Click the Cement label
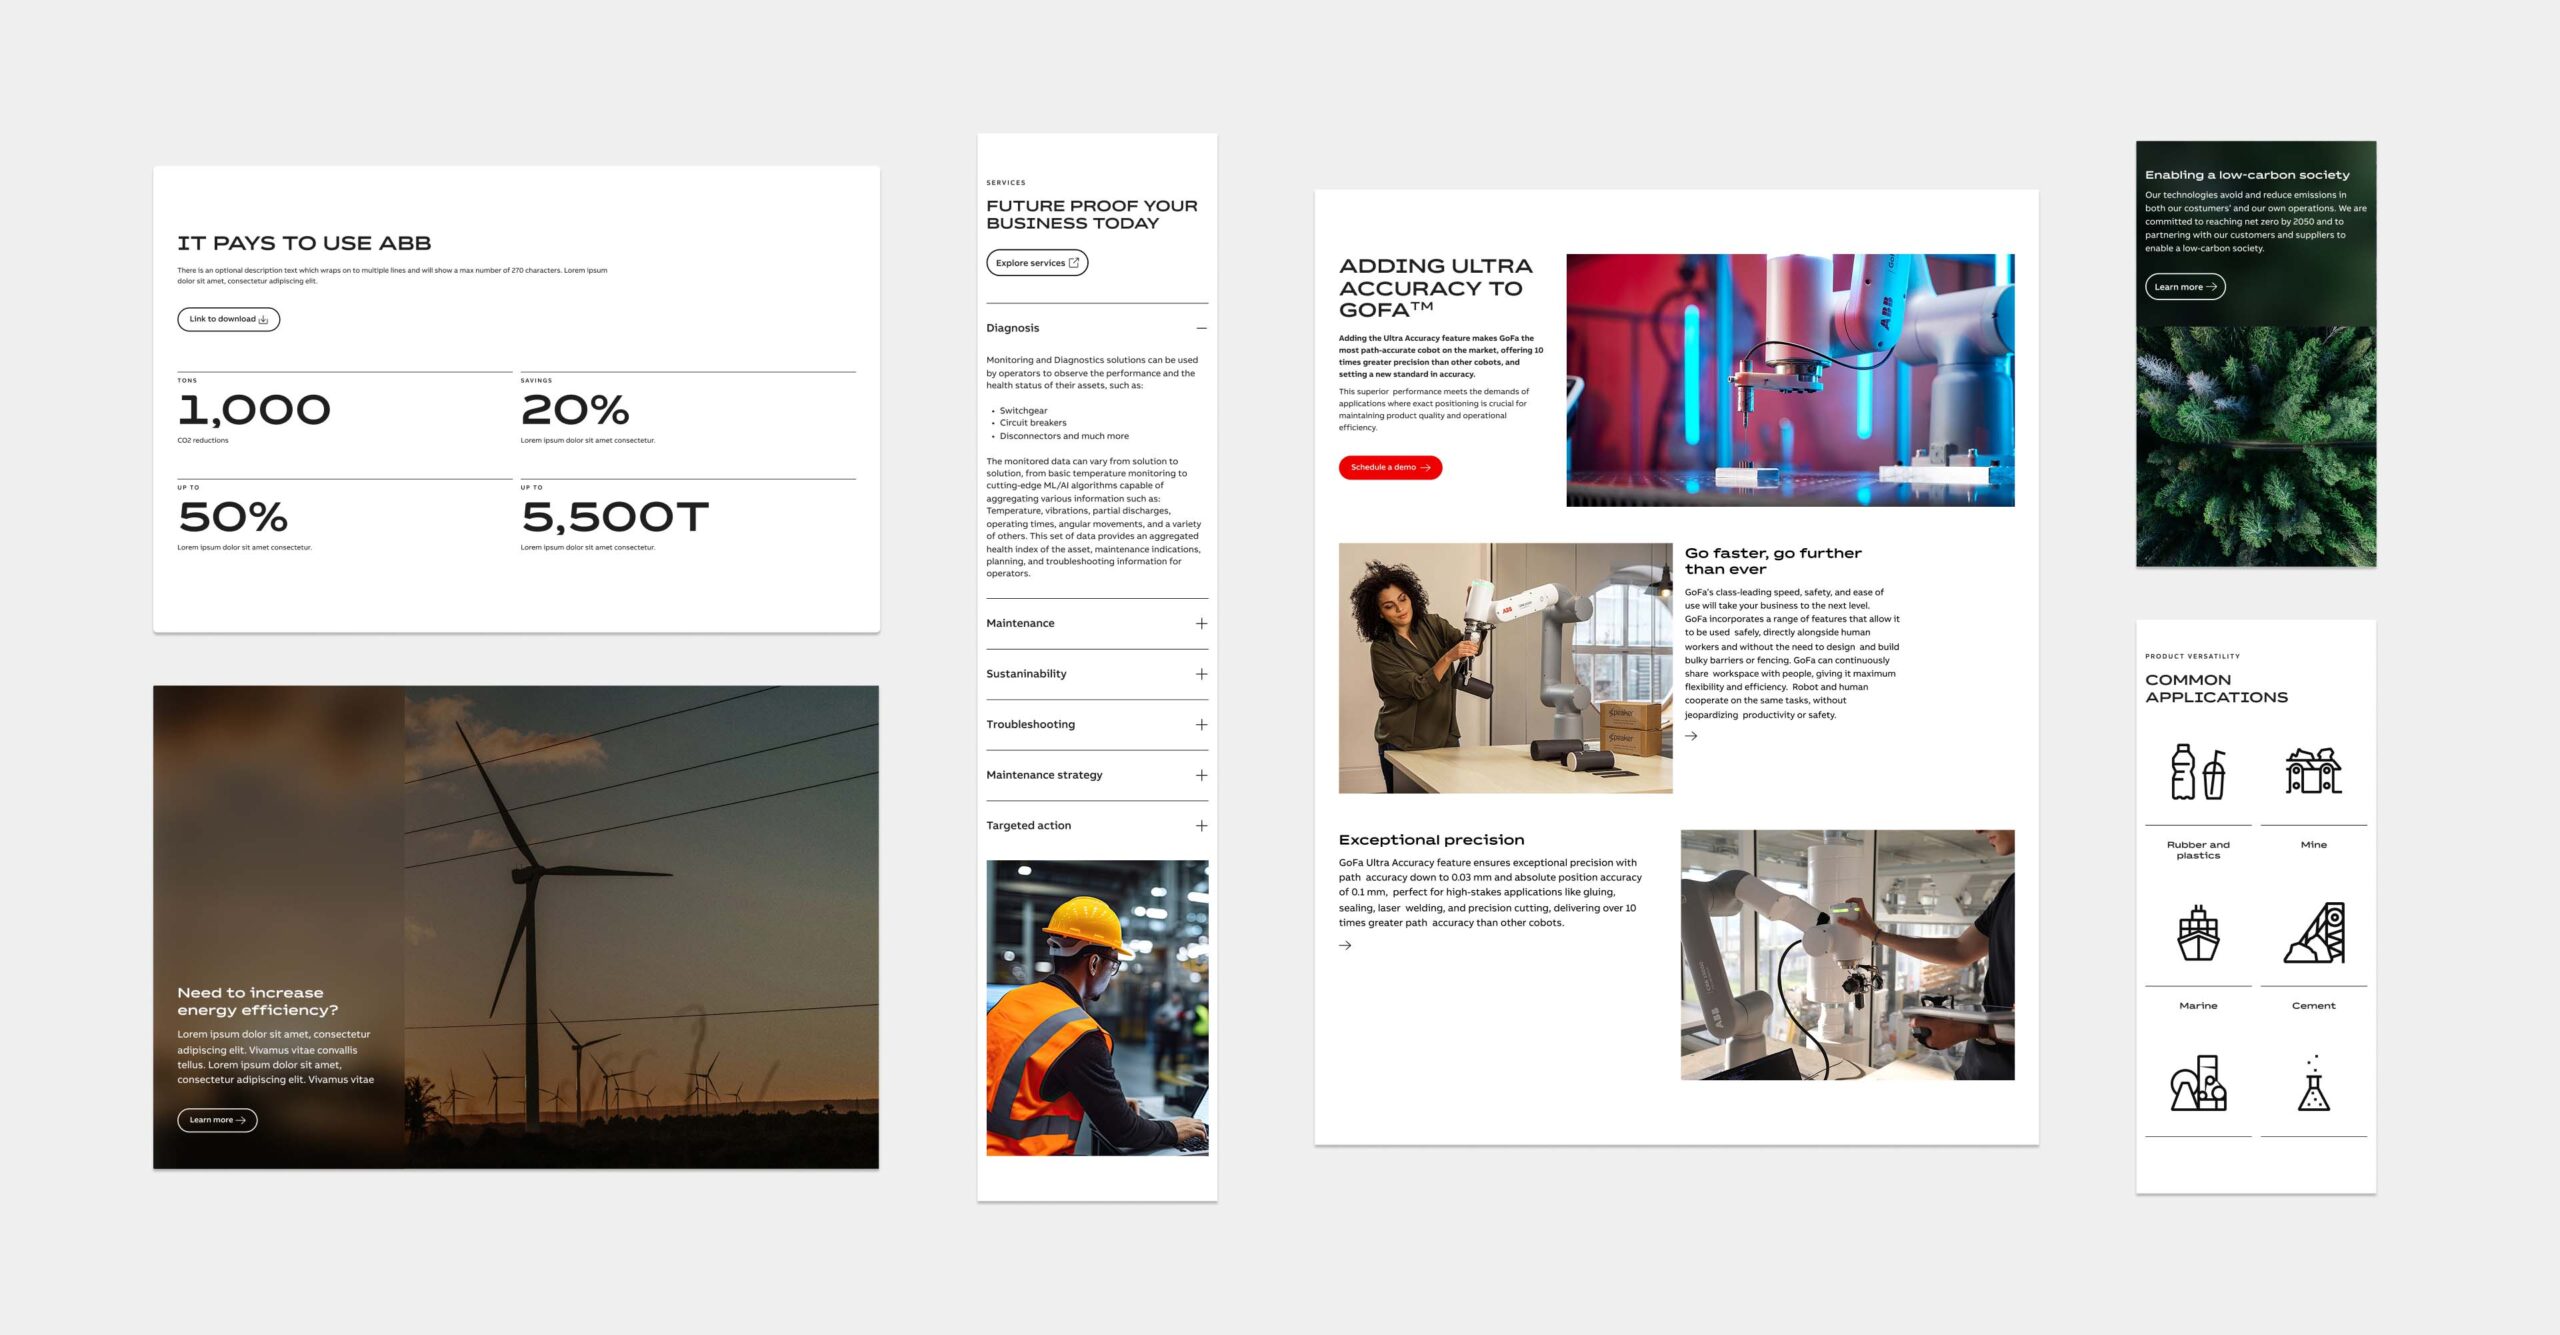The height and width of the screenshot is (1335, 2560). (2314, 1006)
